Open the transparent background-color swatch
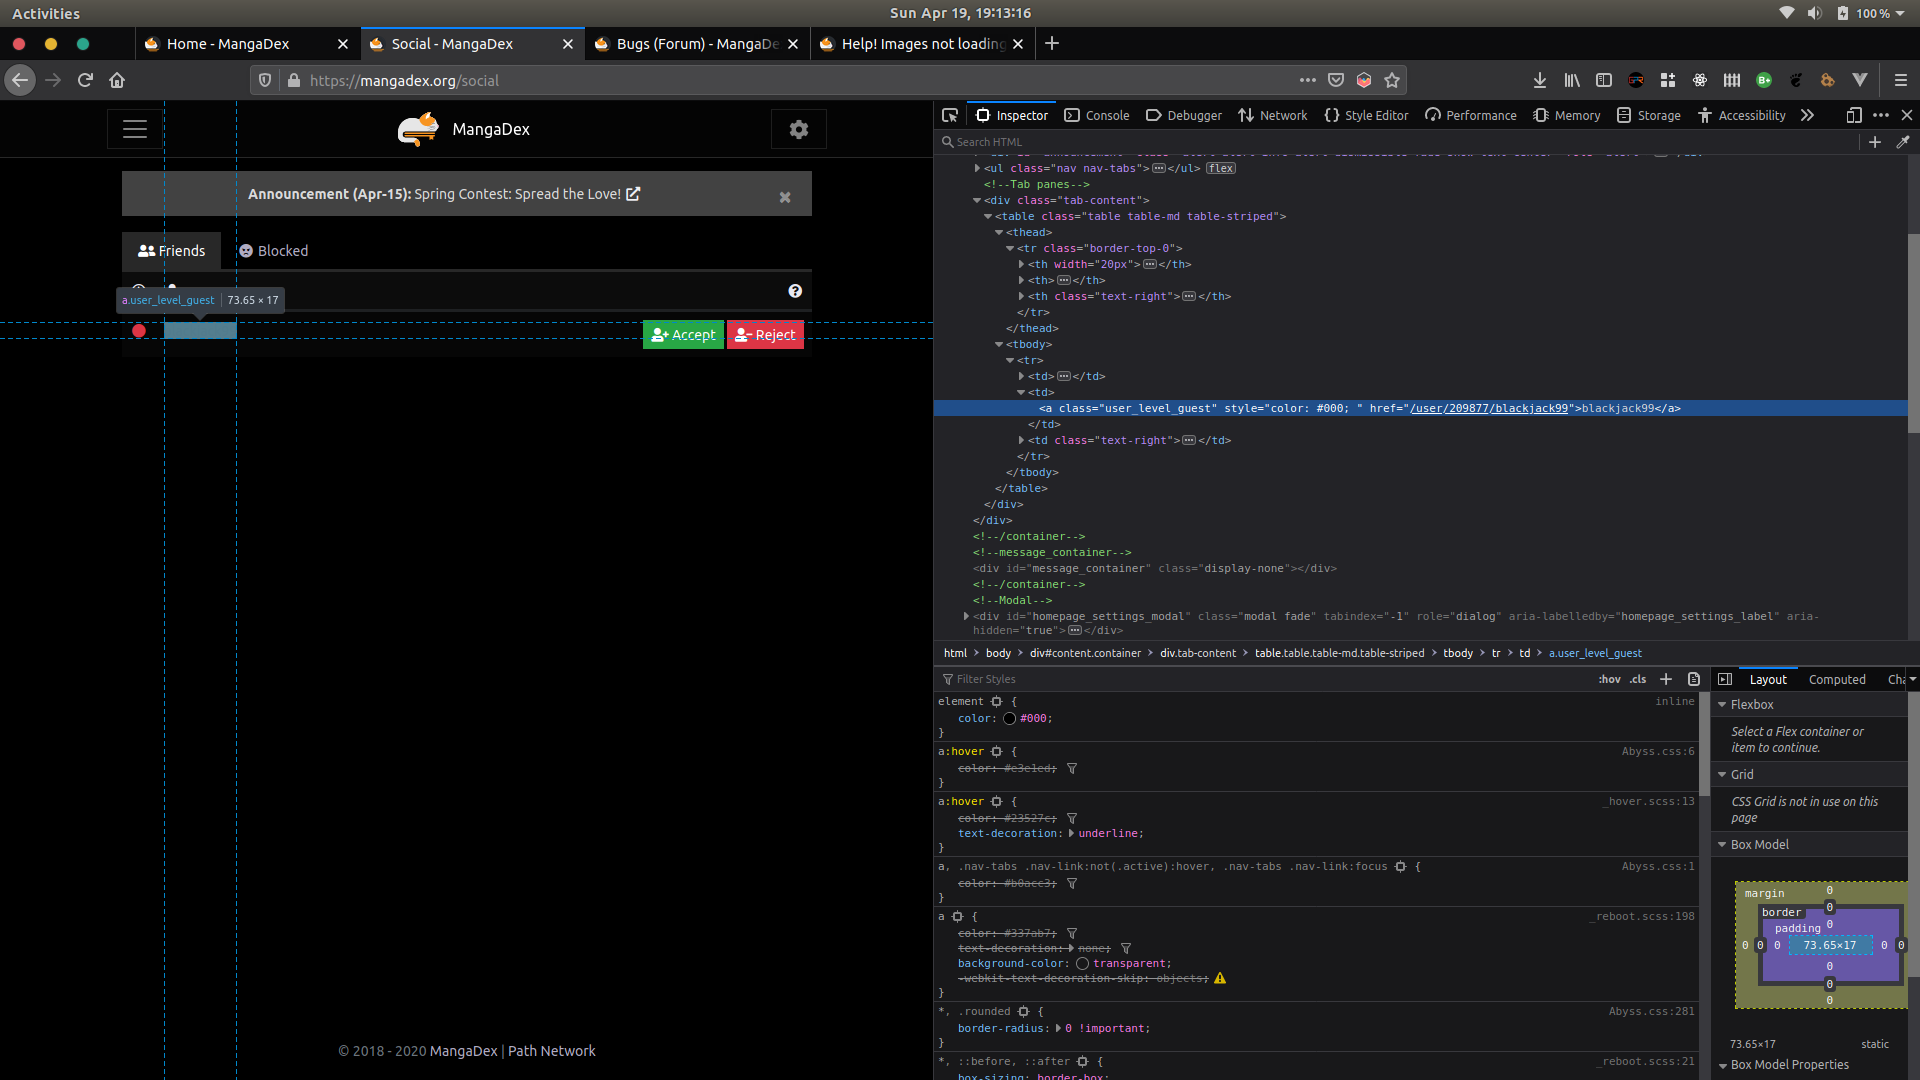Screen dimensions: 1920x1080 pos(1082,964)
